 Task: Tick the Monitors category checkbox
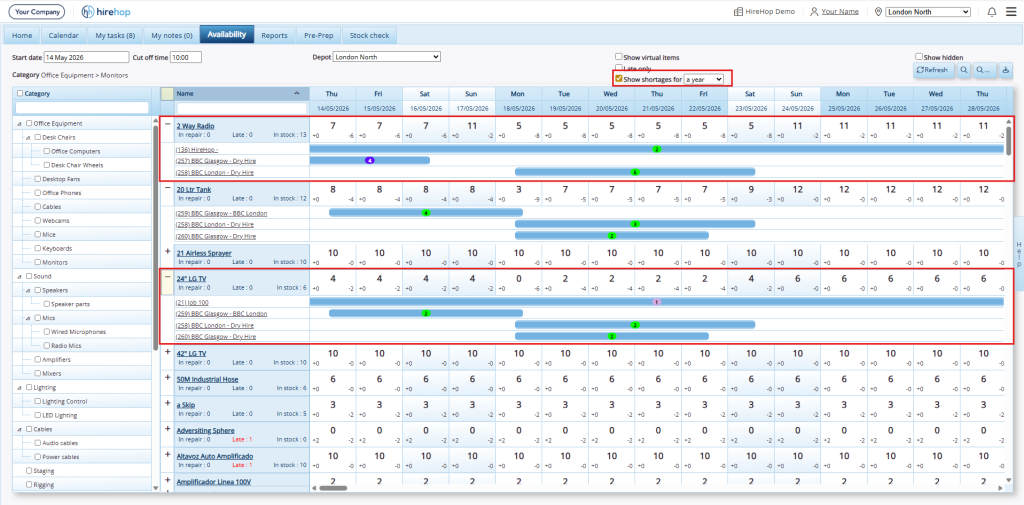coord(38,262)
